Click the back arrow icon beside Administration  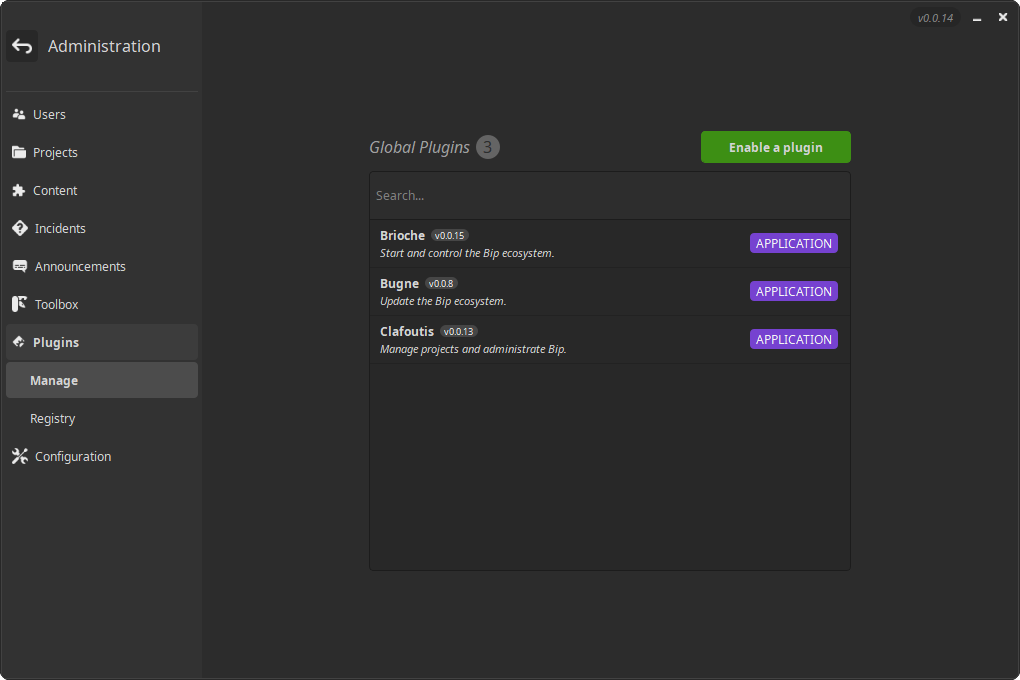22,46
